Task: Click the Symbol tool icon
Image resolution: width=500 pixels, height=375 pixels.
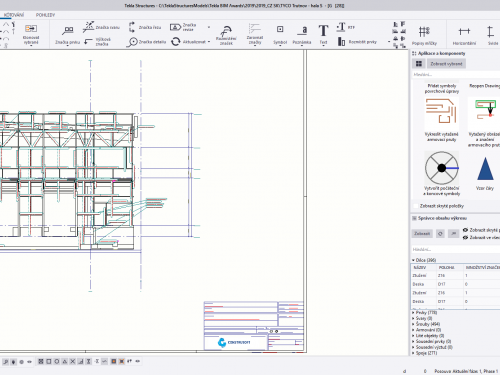Action: 280,29
